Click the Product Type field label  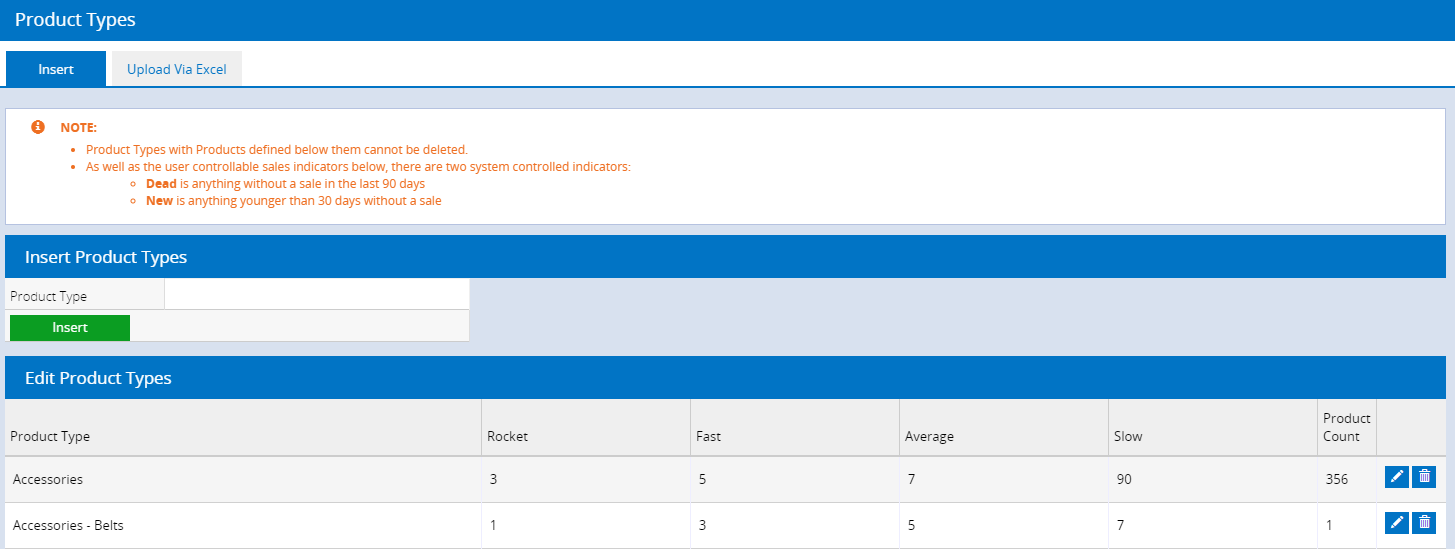tap(48, 296)
